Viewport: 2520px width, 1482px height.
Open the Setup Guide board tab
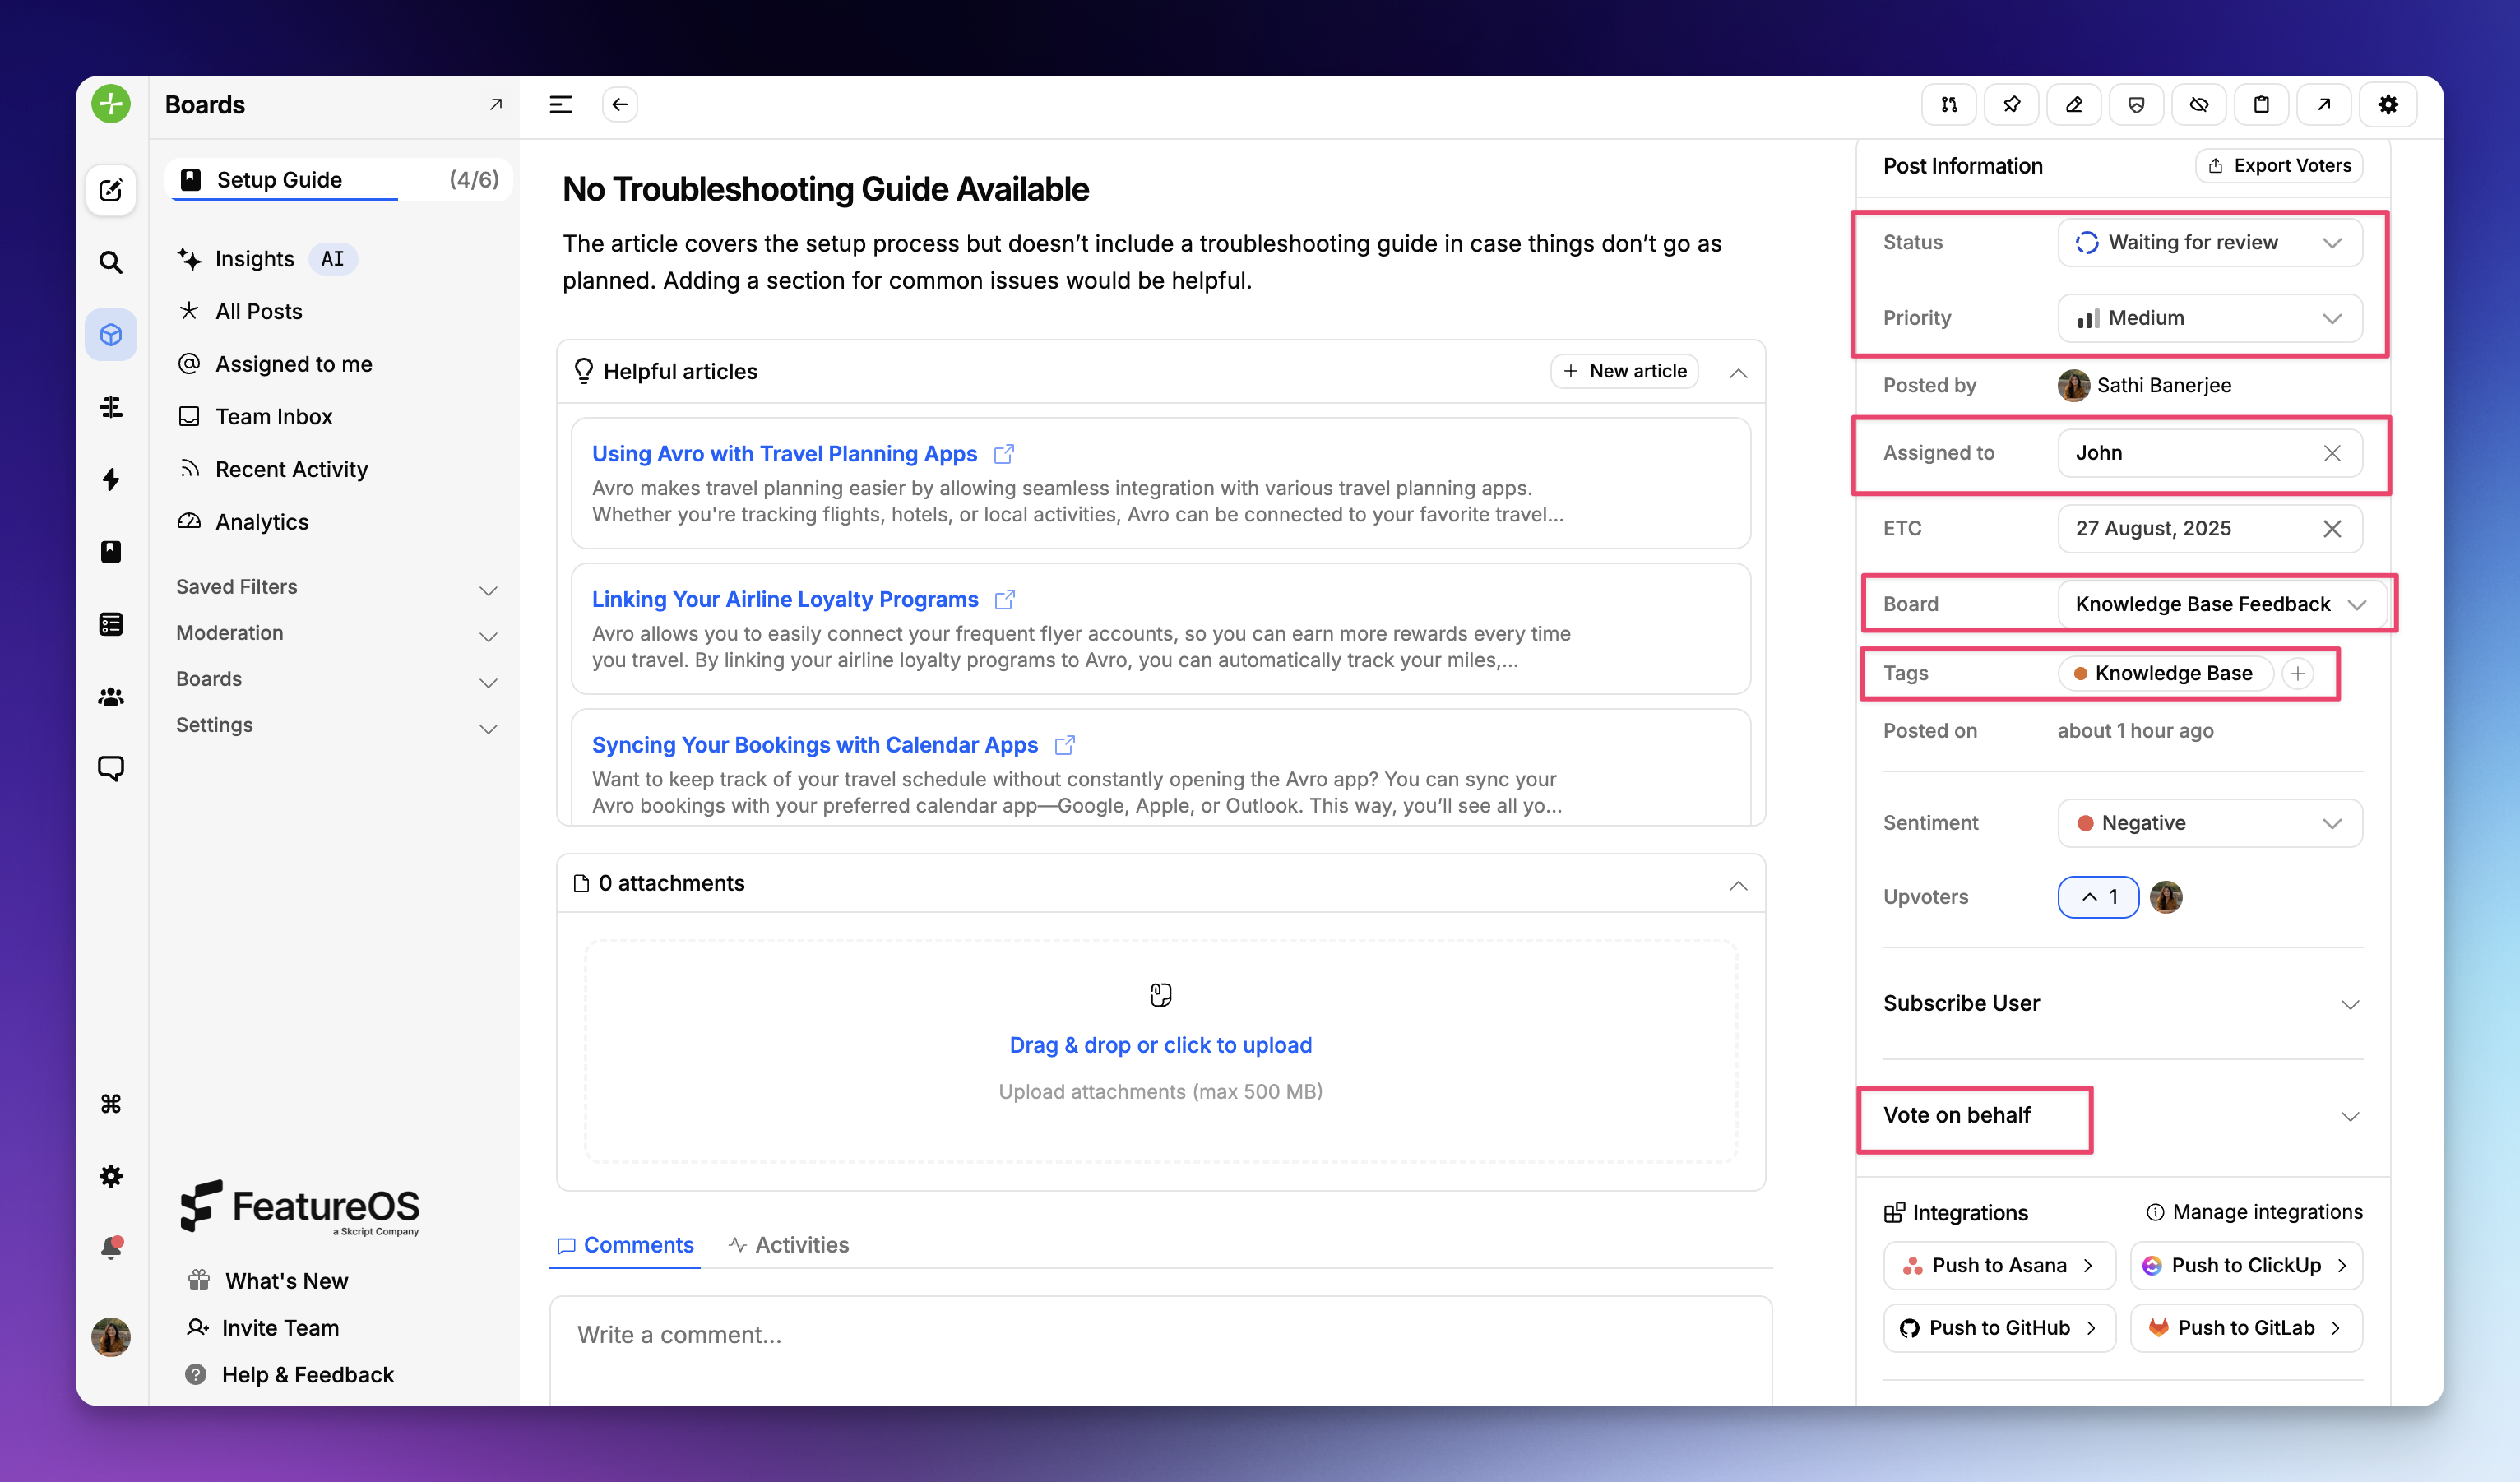tap(280, 180)
